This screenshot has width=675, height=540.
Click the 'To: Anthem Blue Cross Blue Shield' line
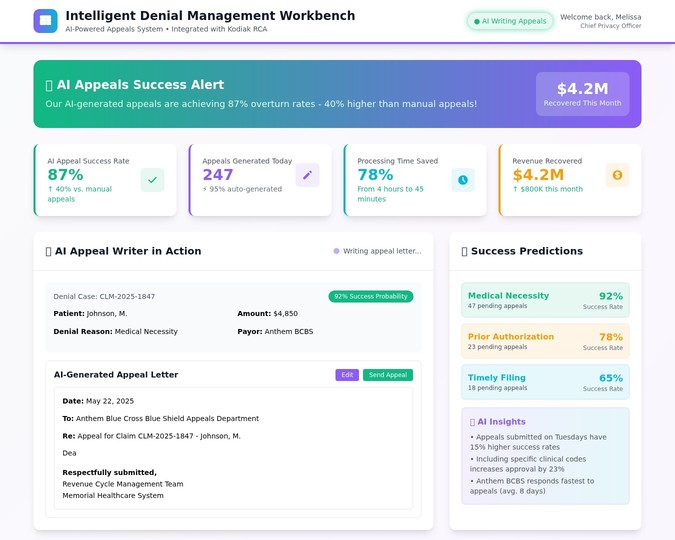click(161, 419)
